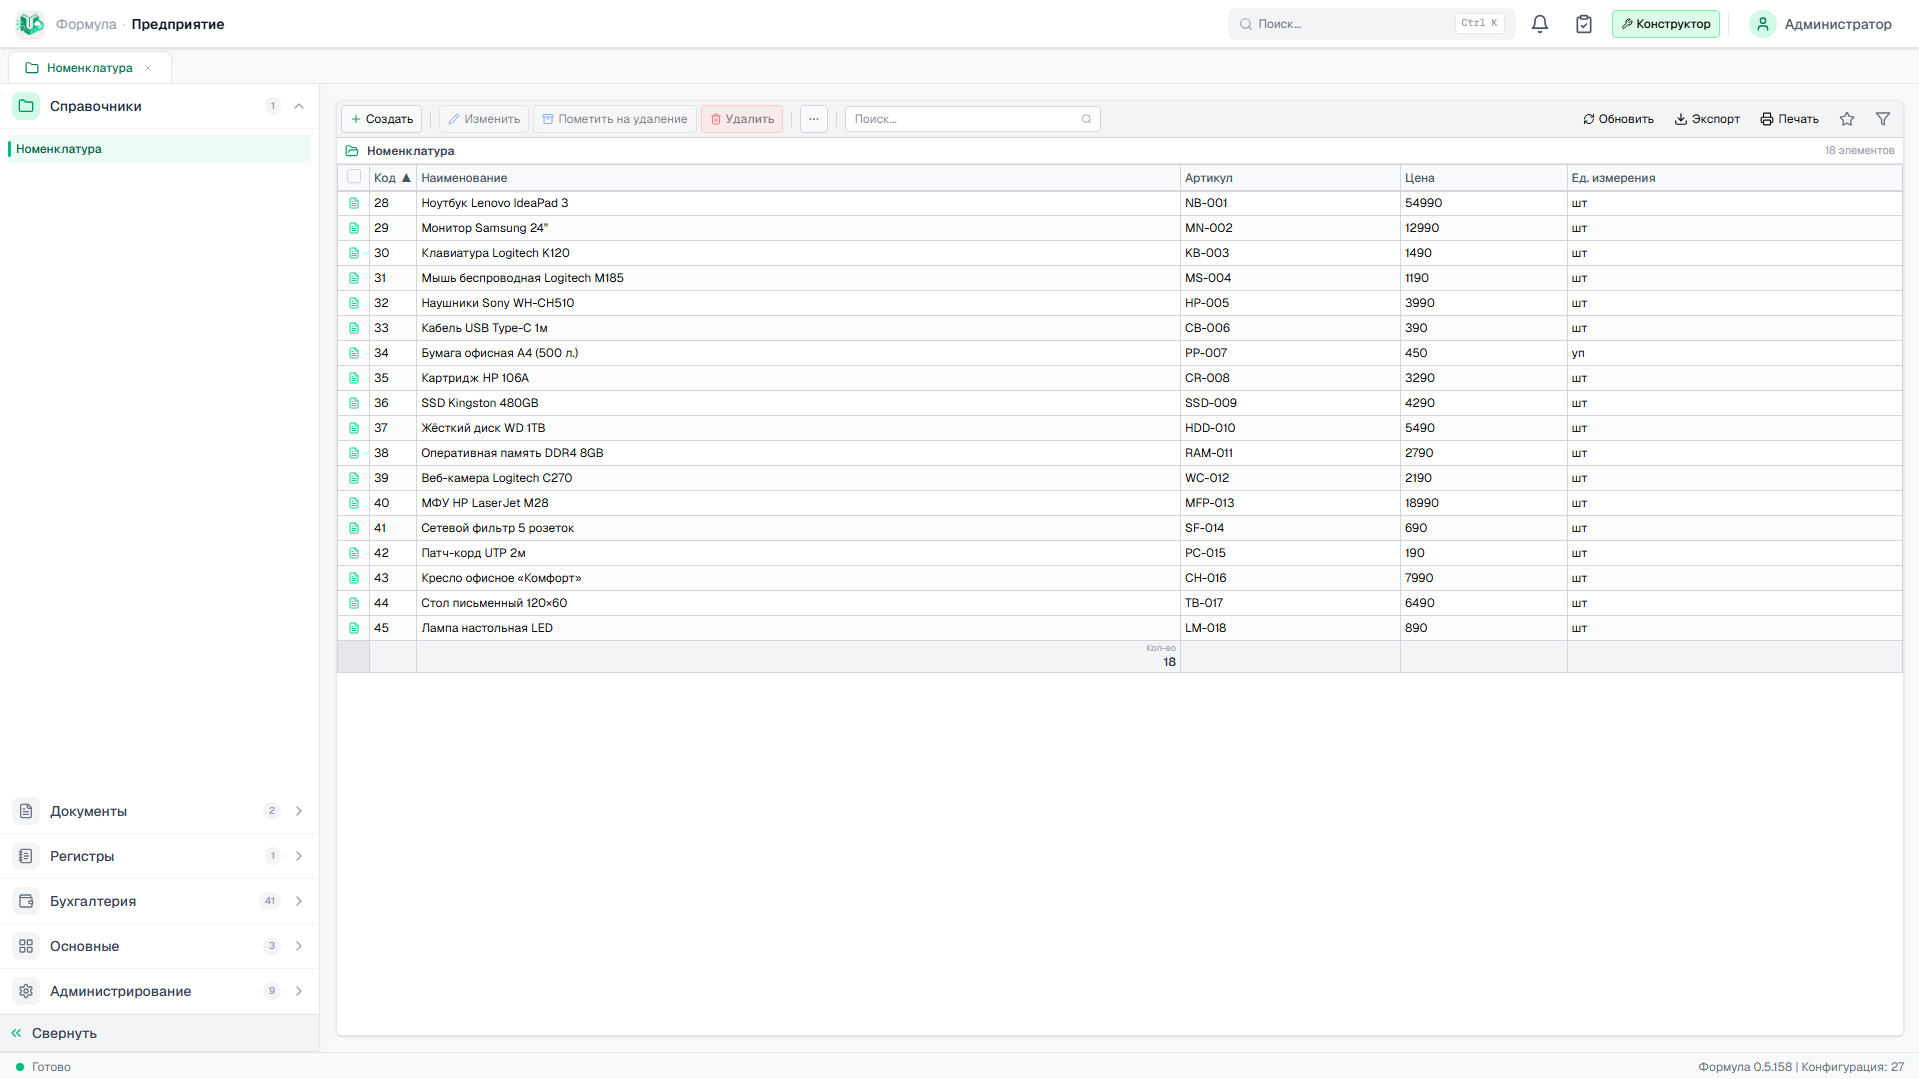Open the more actions ellipsis button

click(x=814, y=119)
